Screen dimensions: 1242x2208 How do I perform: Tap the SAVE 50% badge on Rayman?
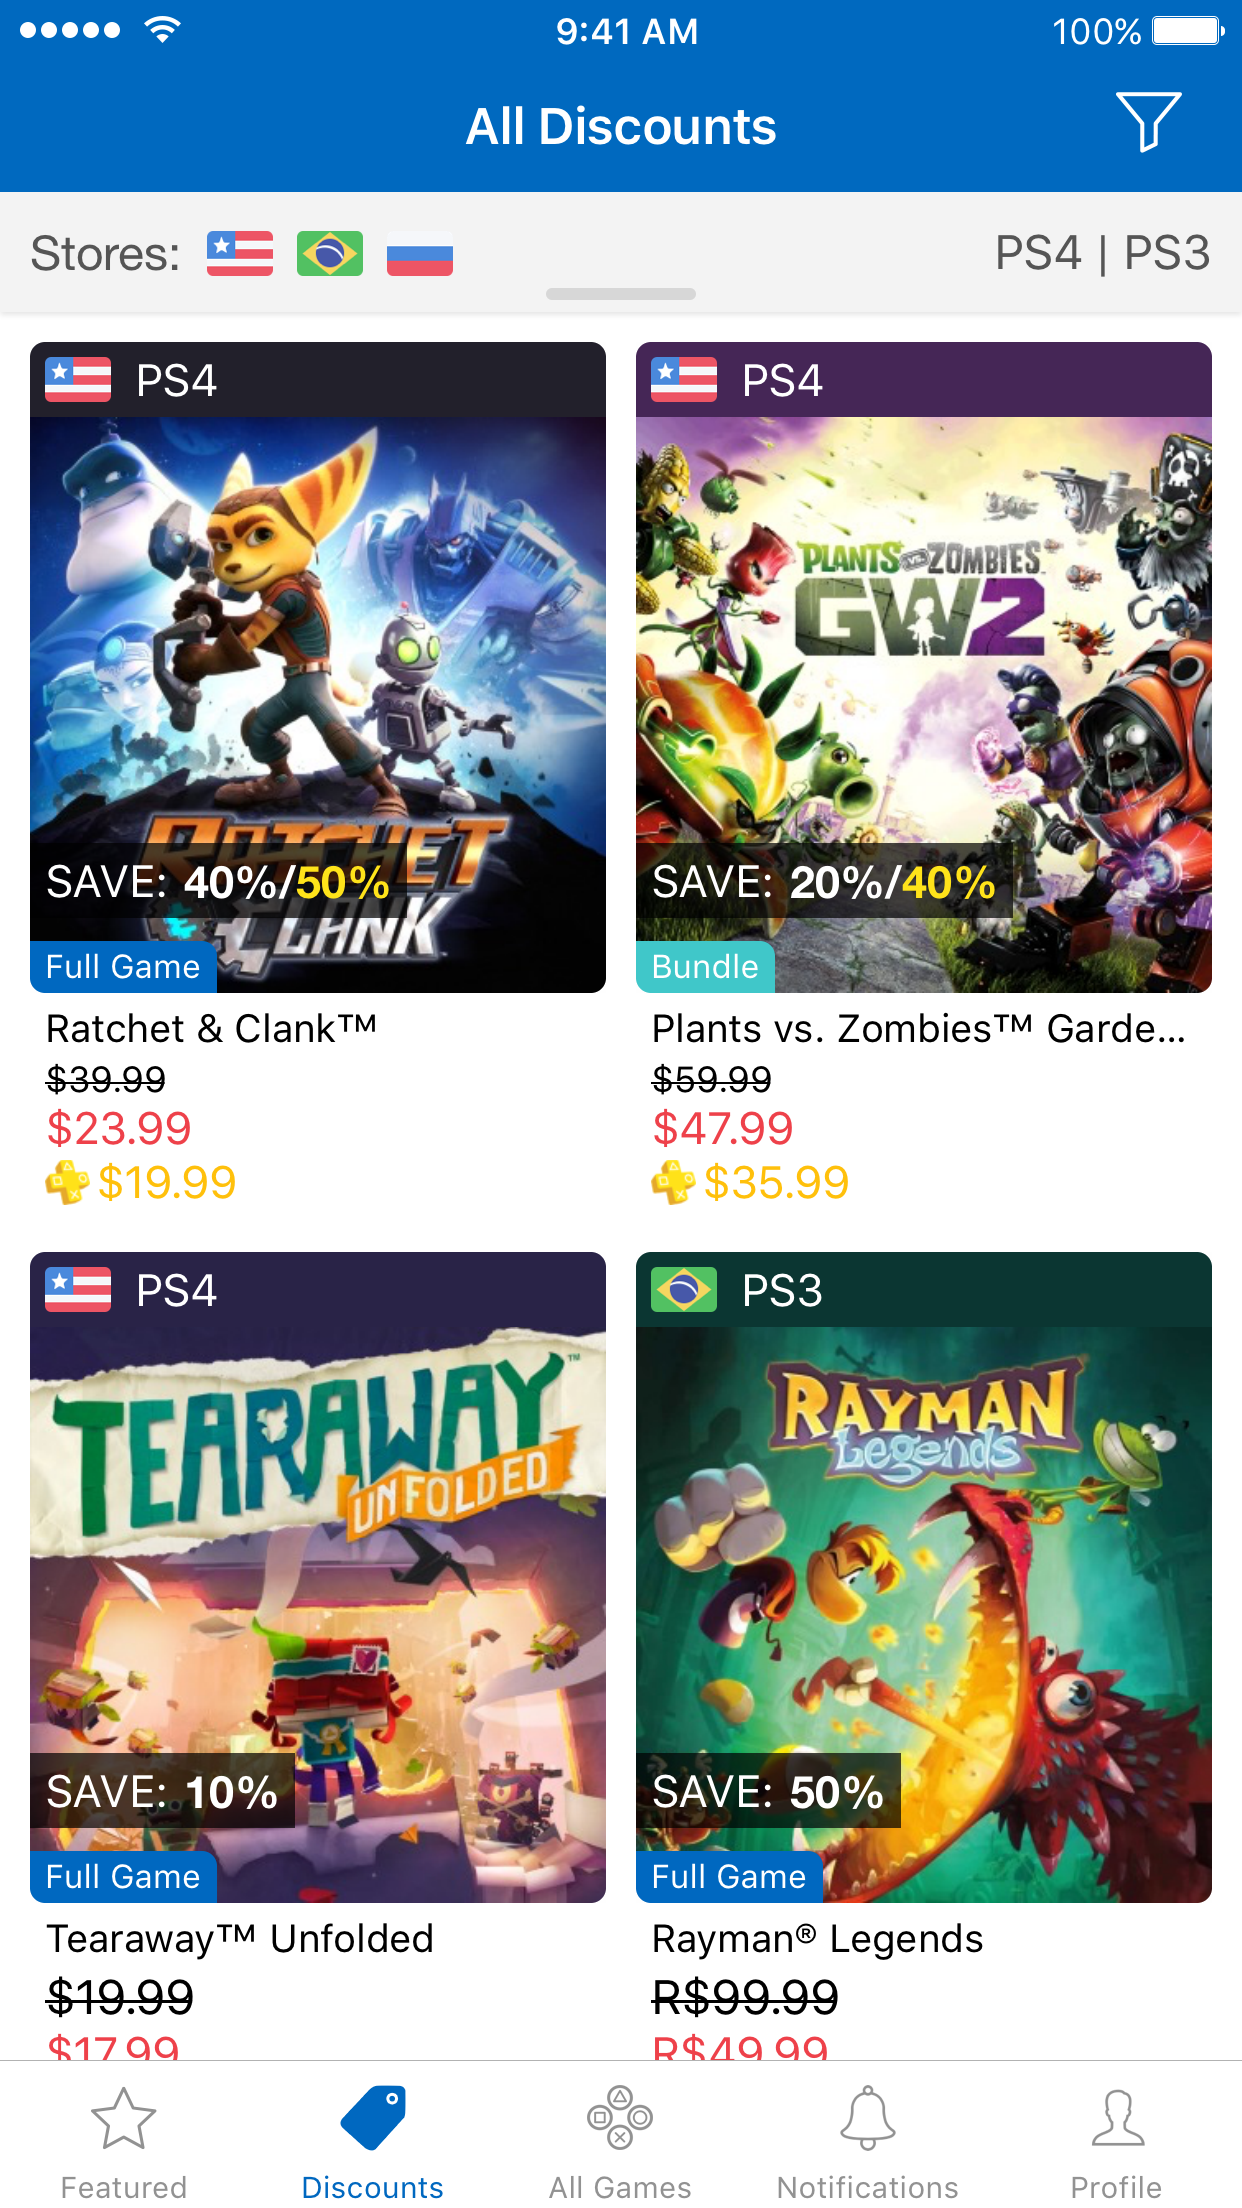[x=768, y=1791]
